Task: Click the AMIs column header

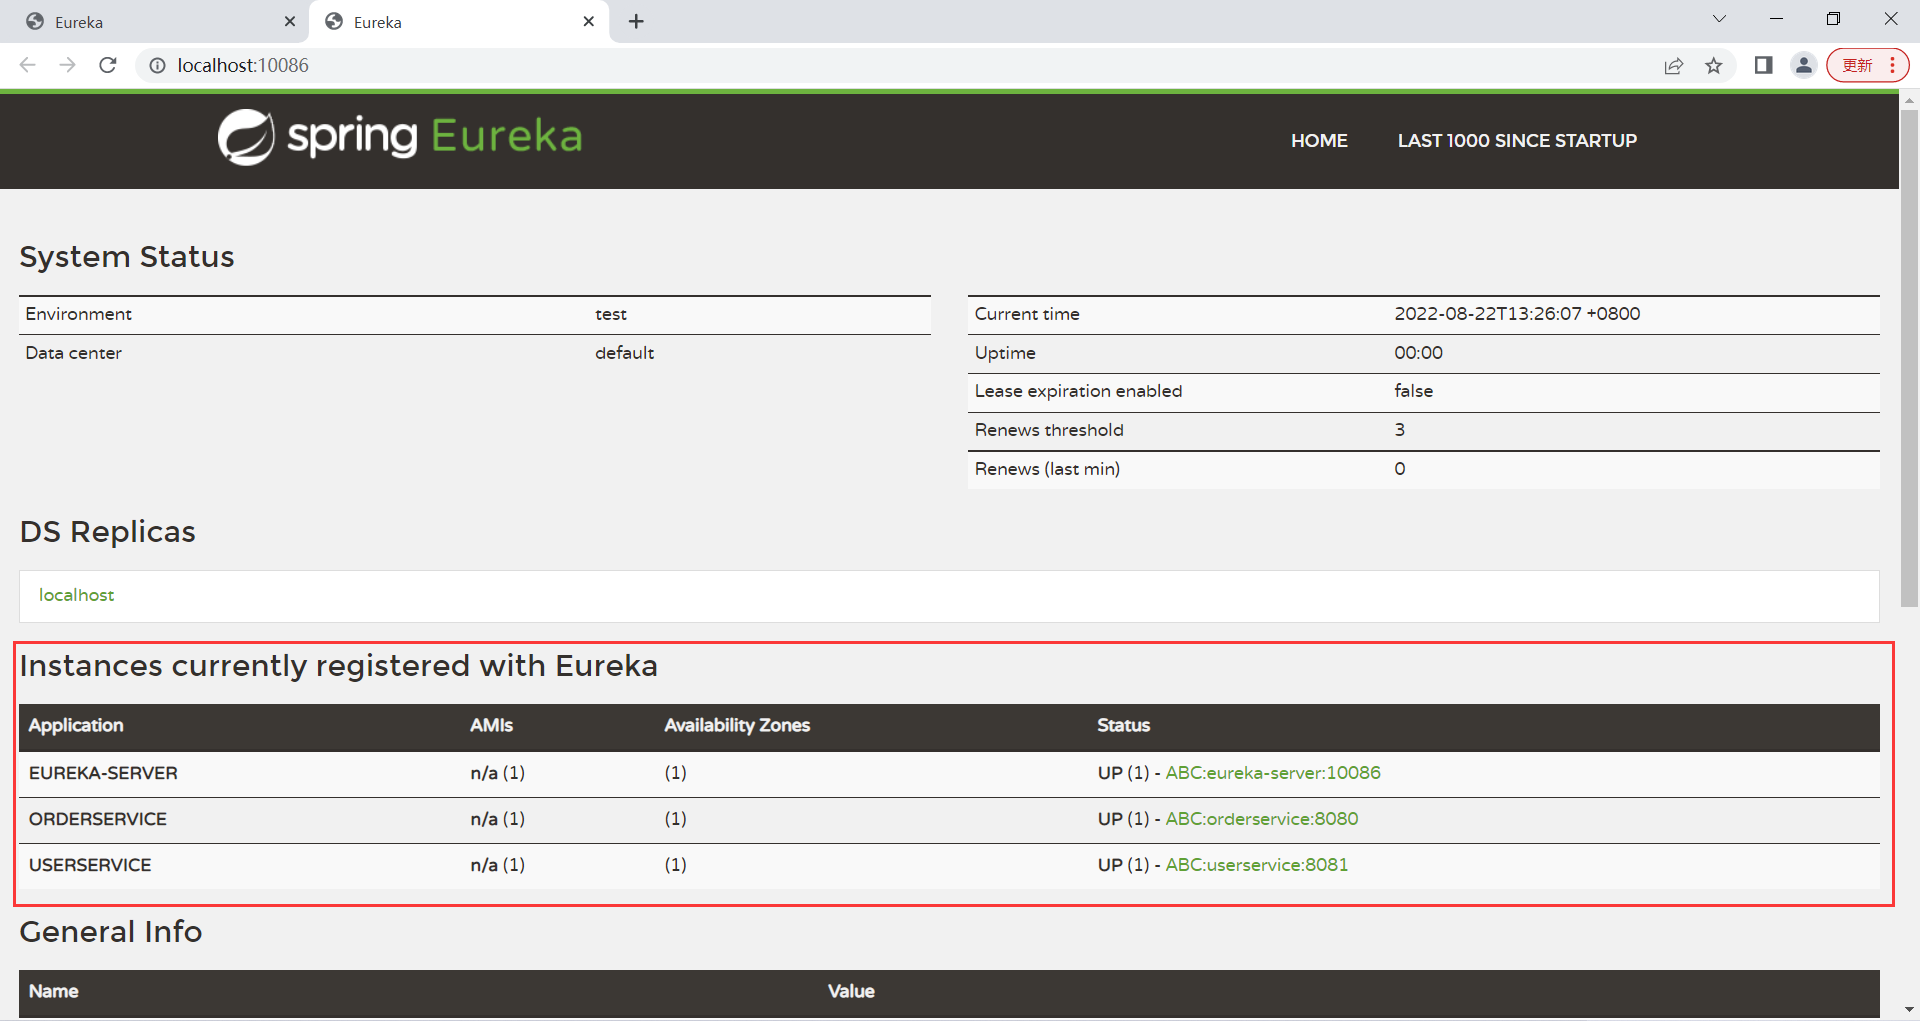Action: click(x=491, y=726)
